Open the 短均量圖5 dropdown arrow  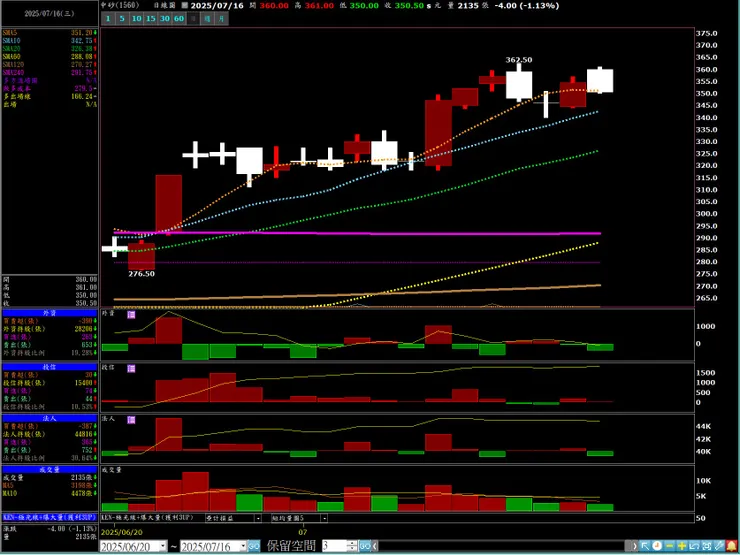pos(324,518)
